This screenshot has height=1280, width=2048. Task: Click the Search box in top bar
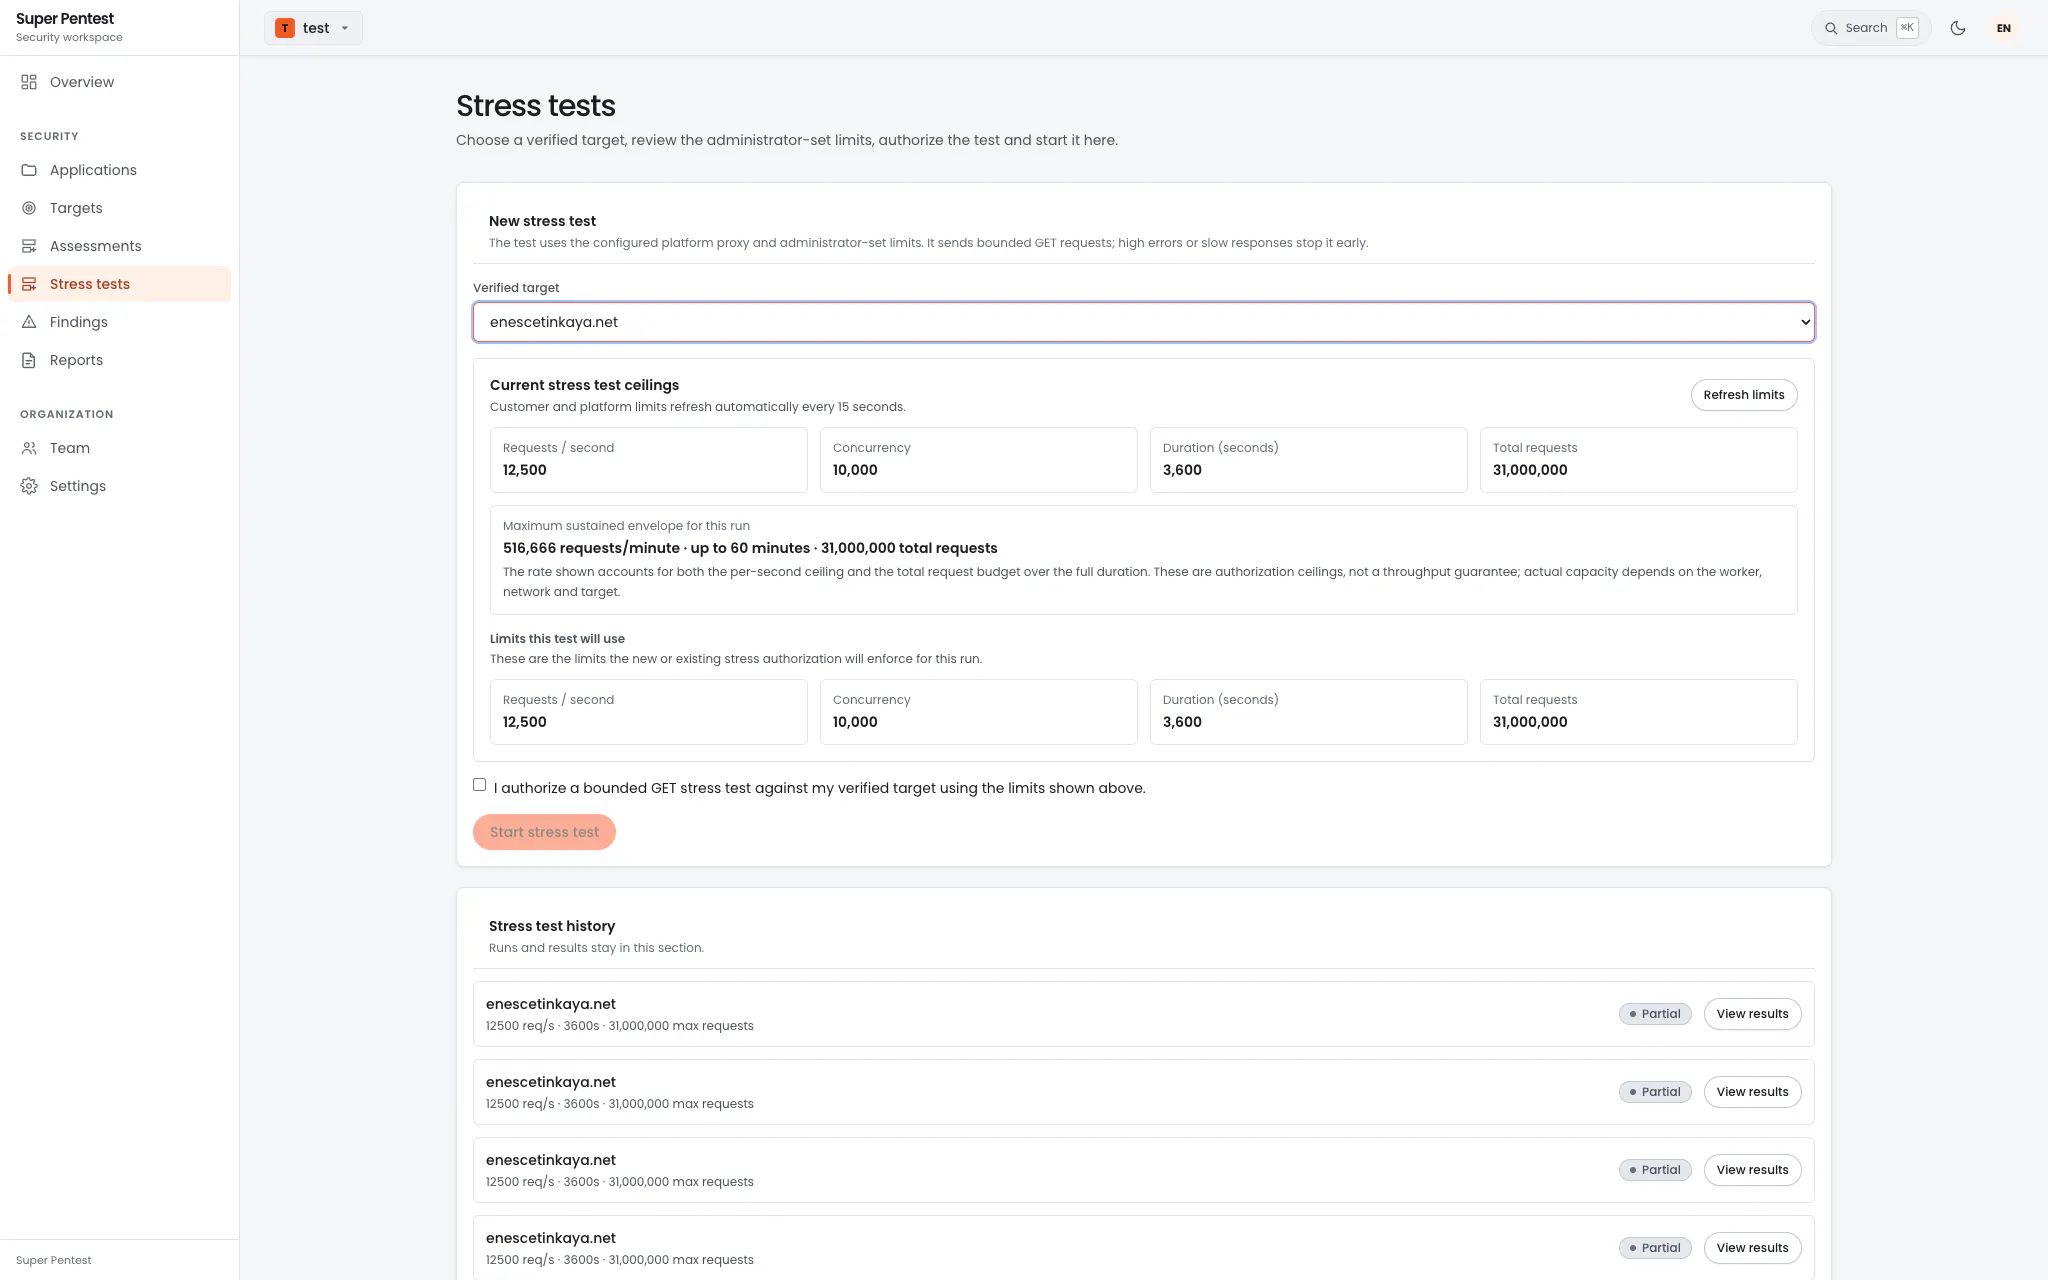click(1871, 28)
